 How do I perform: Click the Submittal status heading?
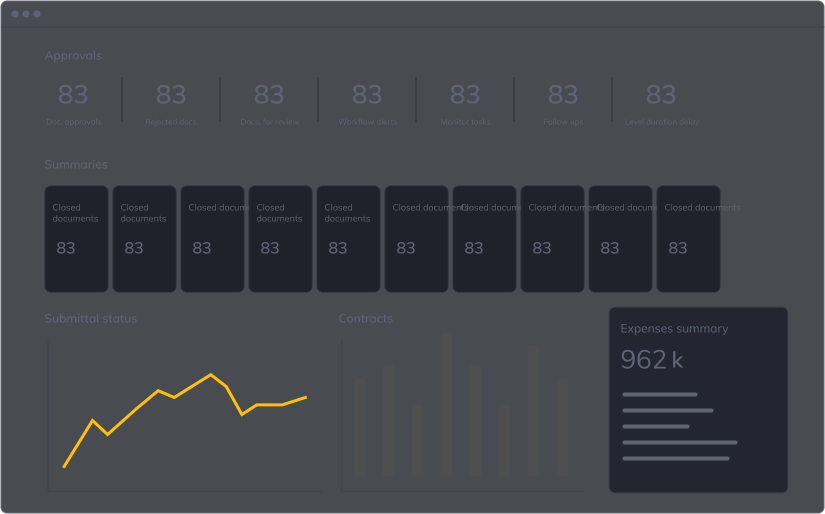(x=91, y=319)
